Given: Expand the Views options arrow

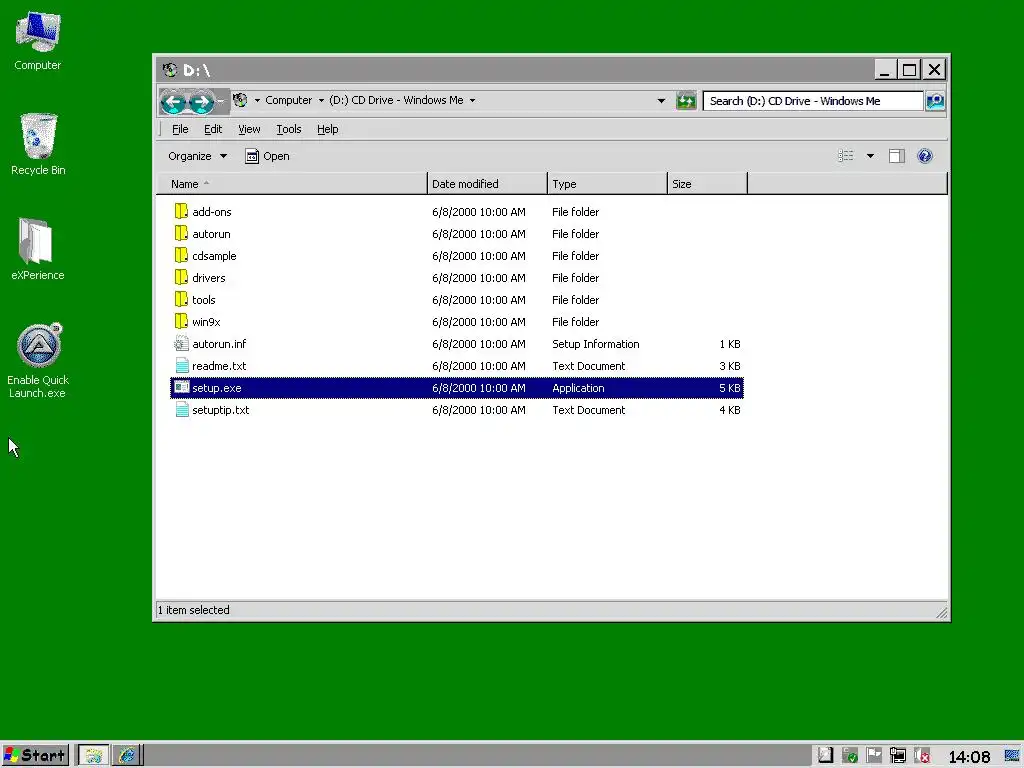Looking at the screenshot, I should [x=870, y=155].
